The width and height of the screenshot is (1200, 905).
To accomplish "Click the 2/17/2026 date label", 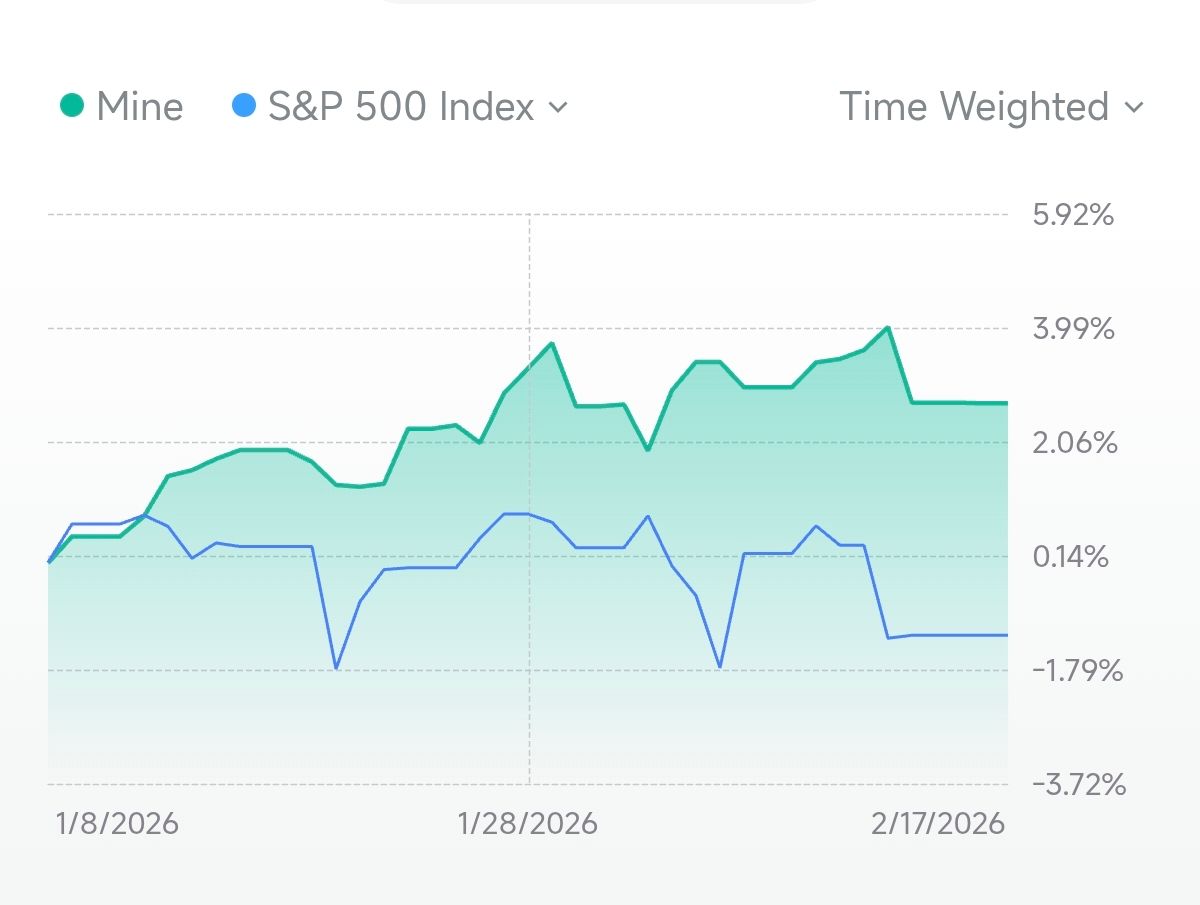I will pyautogui.click(x=937, y=823).
